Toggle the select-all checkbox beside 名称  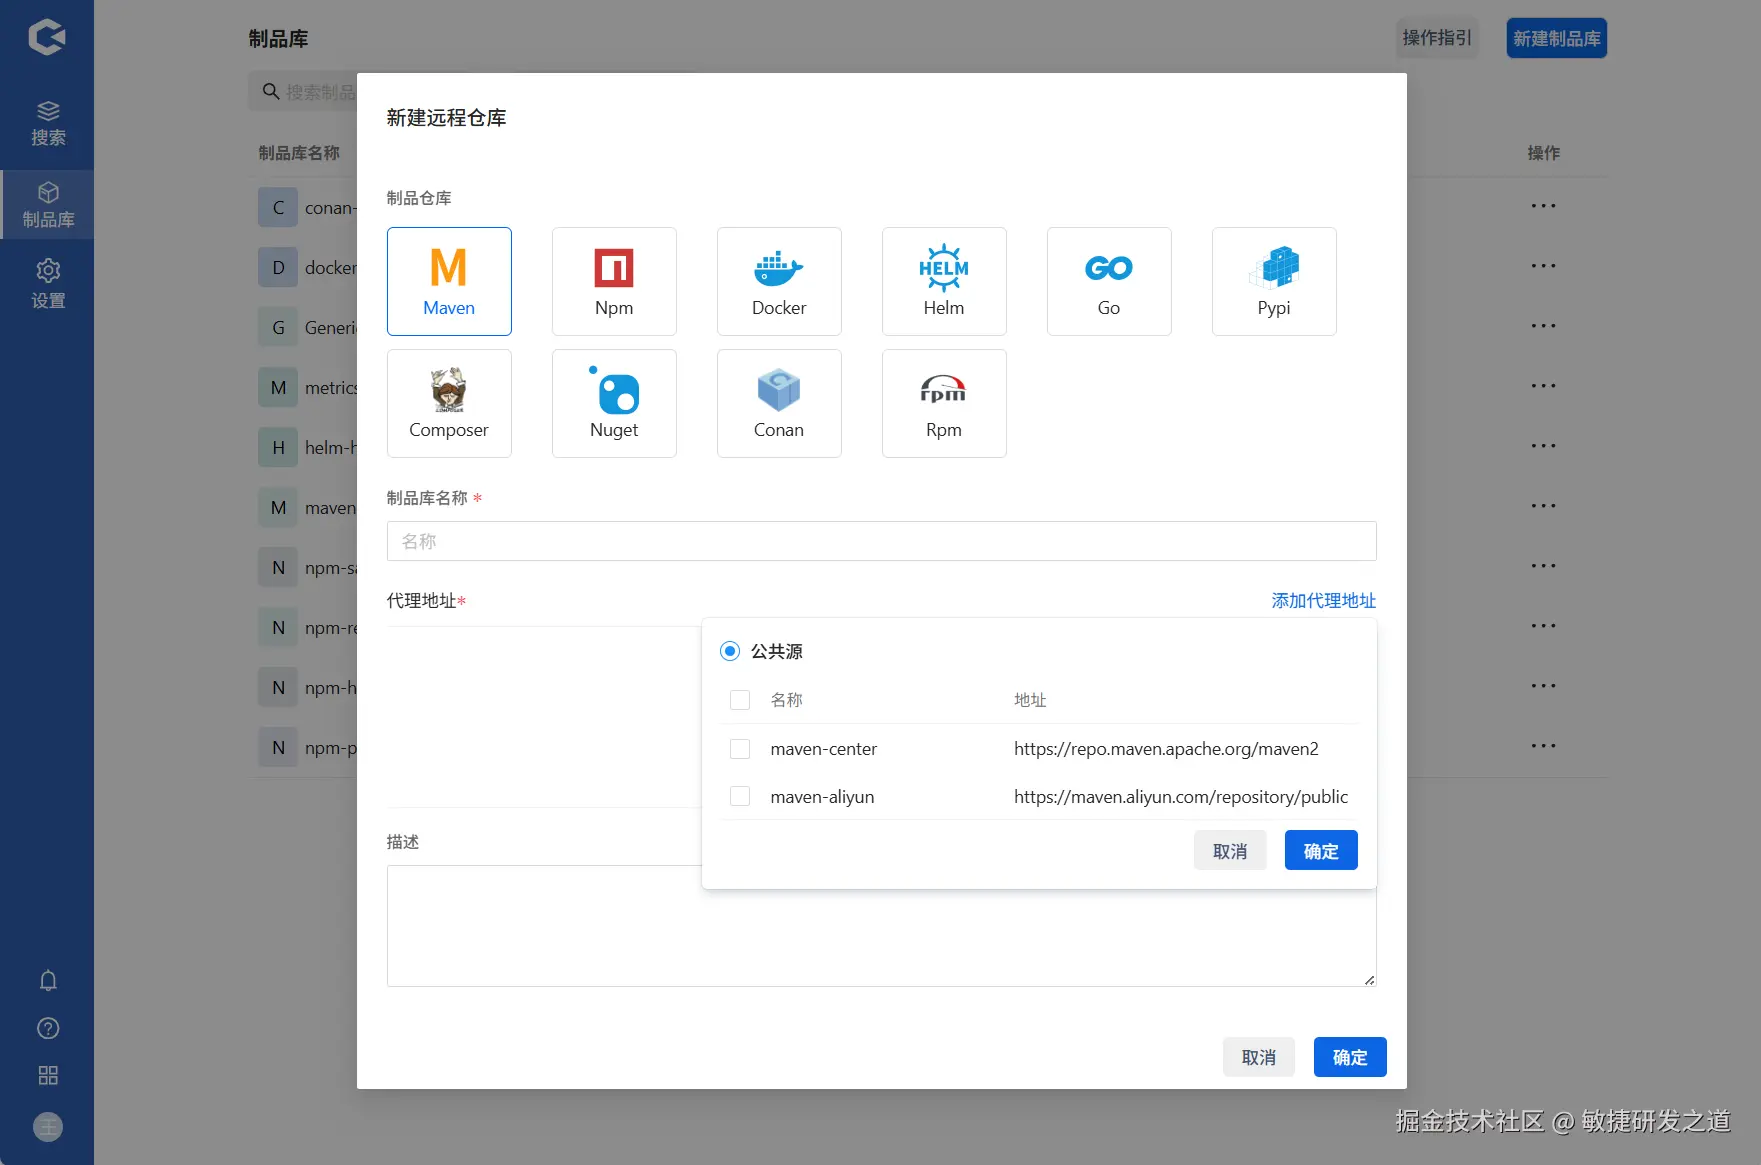740,700
